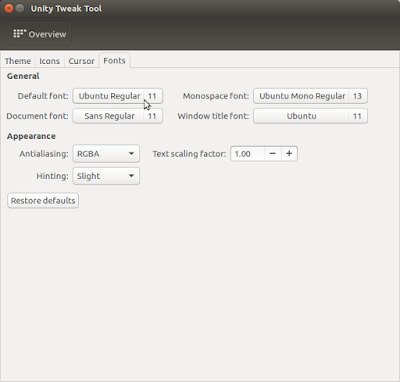Click the Document font label
Image resolution: width=400 pixels, height=382 pixels.
37,116
